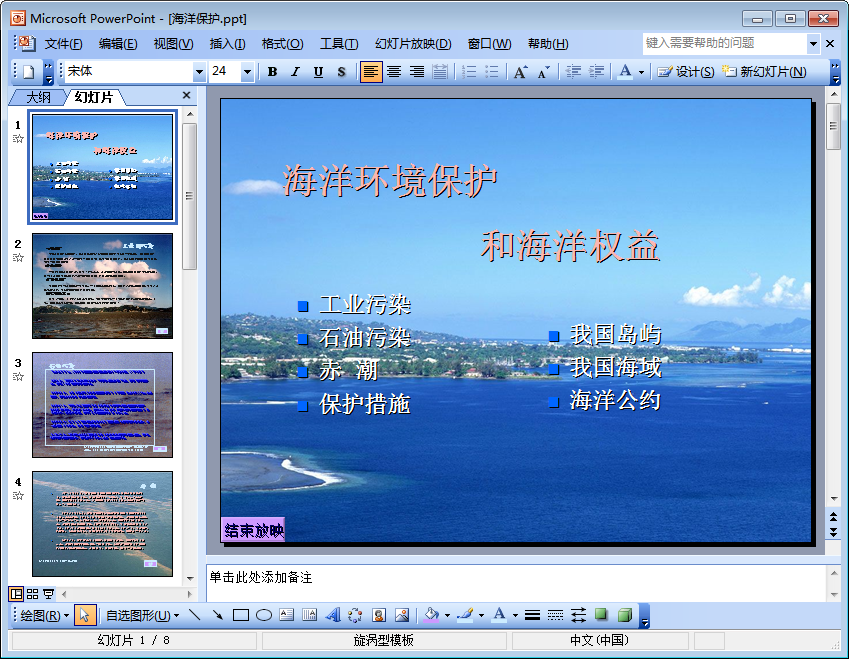Viewport: 849px width, 659px height.
Task: Select the Rectangle drawing tool
Action: tap(240, 615)
